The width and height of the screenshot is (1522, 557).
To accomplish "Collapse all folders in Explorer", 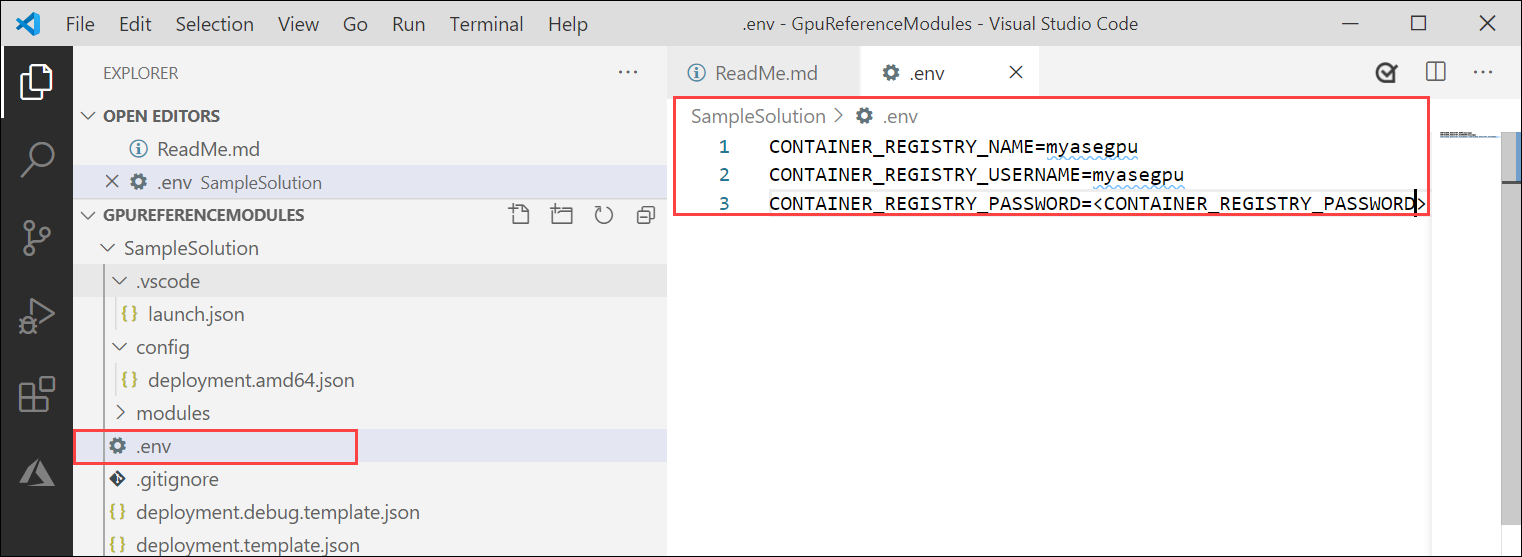I will [x=645, y=215].
